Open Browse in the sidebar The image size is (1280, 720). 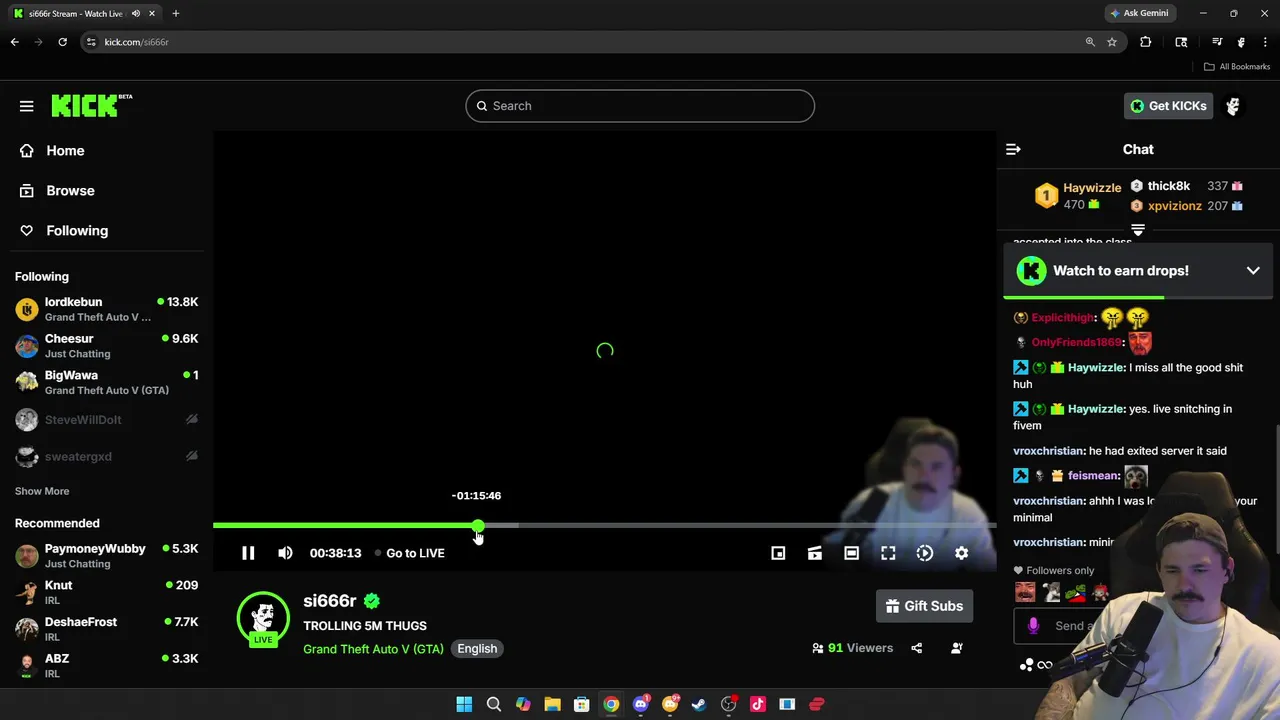point(57,191)
